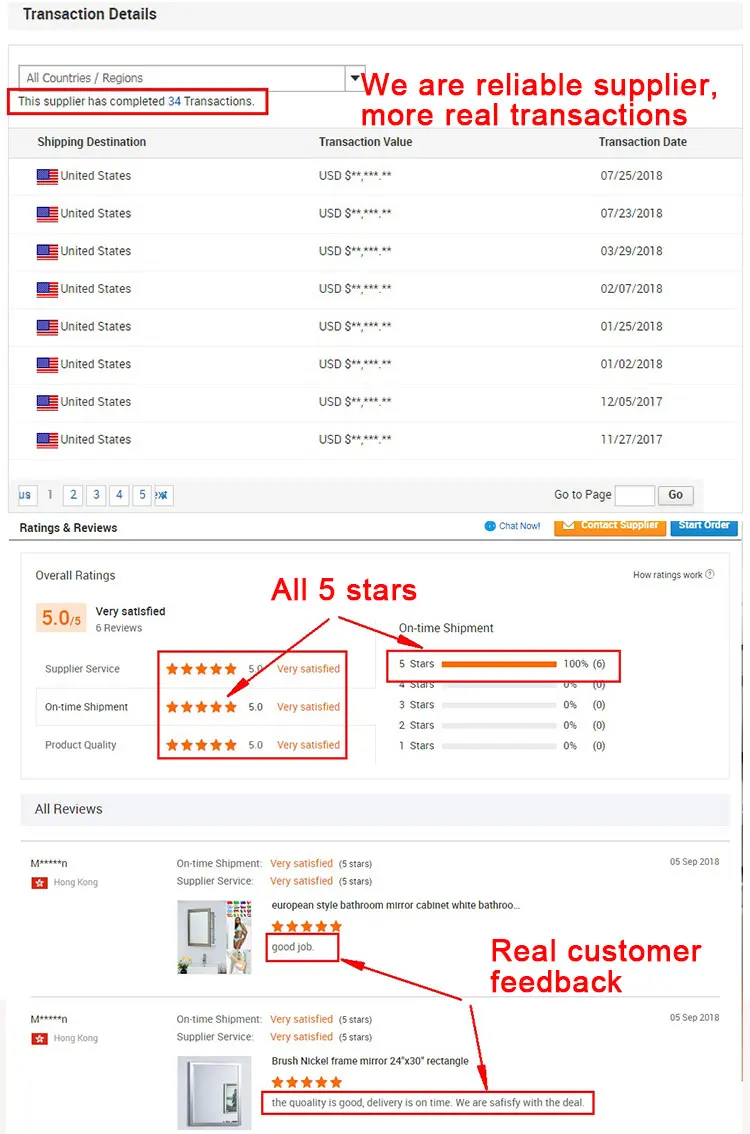The image size is (750, 1134).
Task: Open Brush Nickel frame mirror product link
Action: pos(370,1061)
